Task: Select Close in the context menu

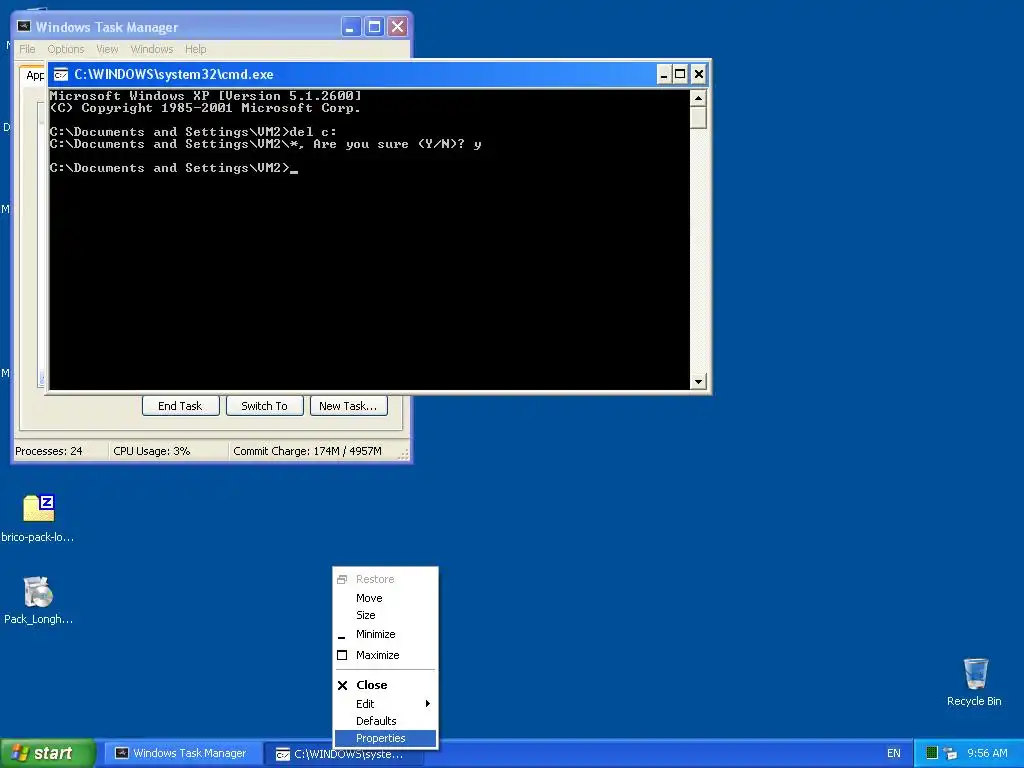Action: 385,685
